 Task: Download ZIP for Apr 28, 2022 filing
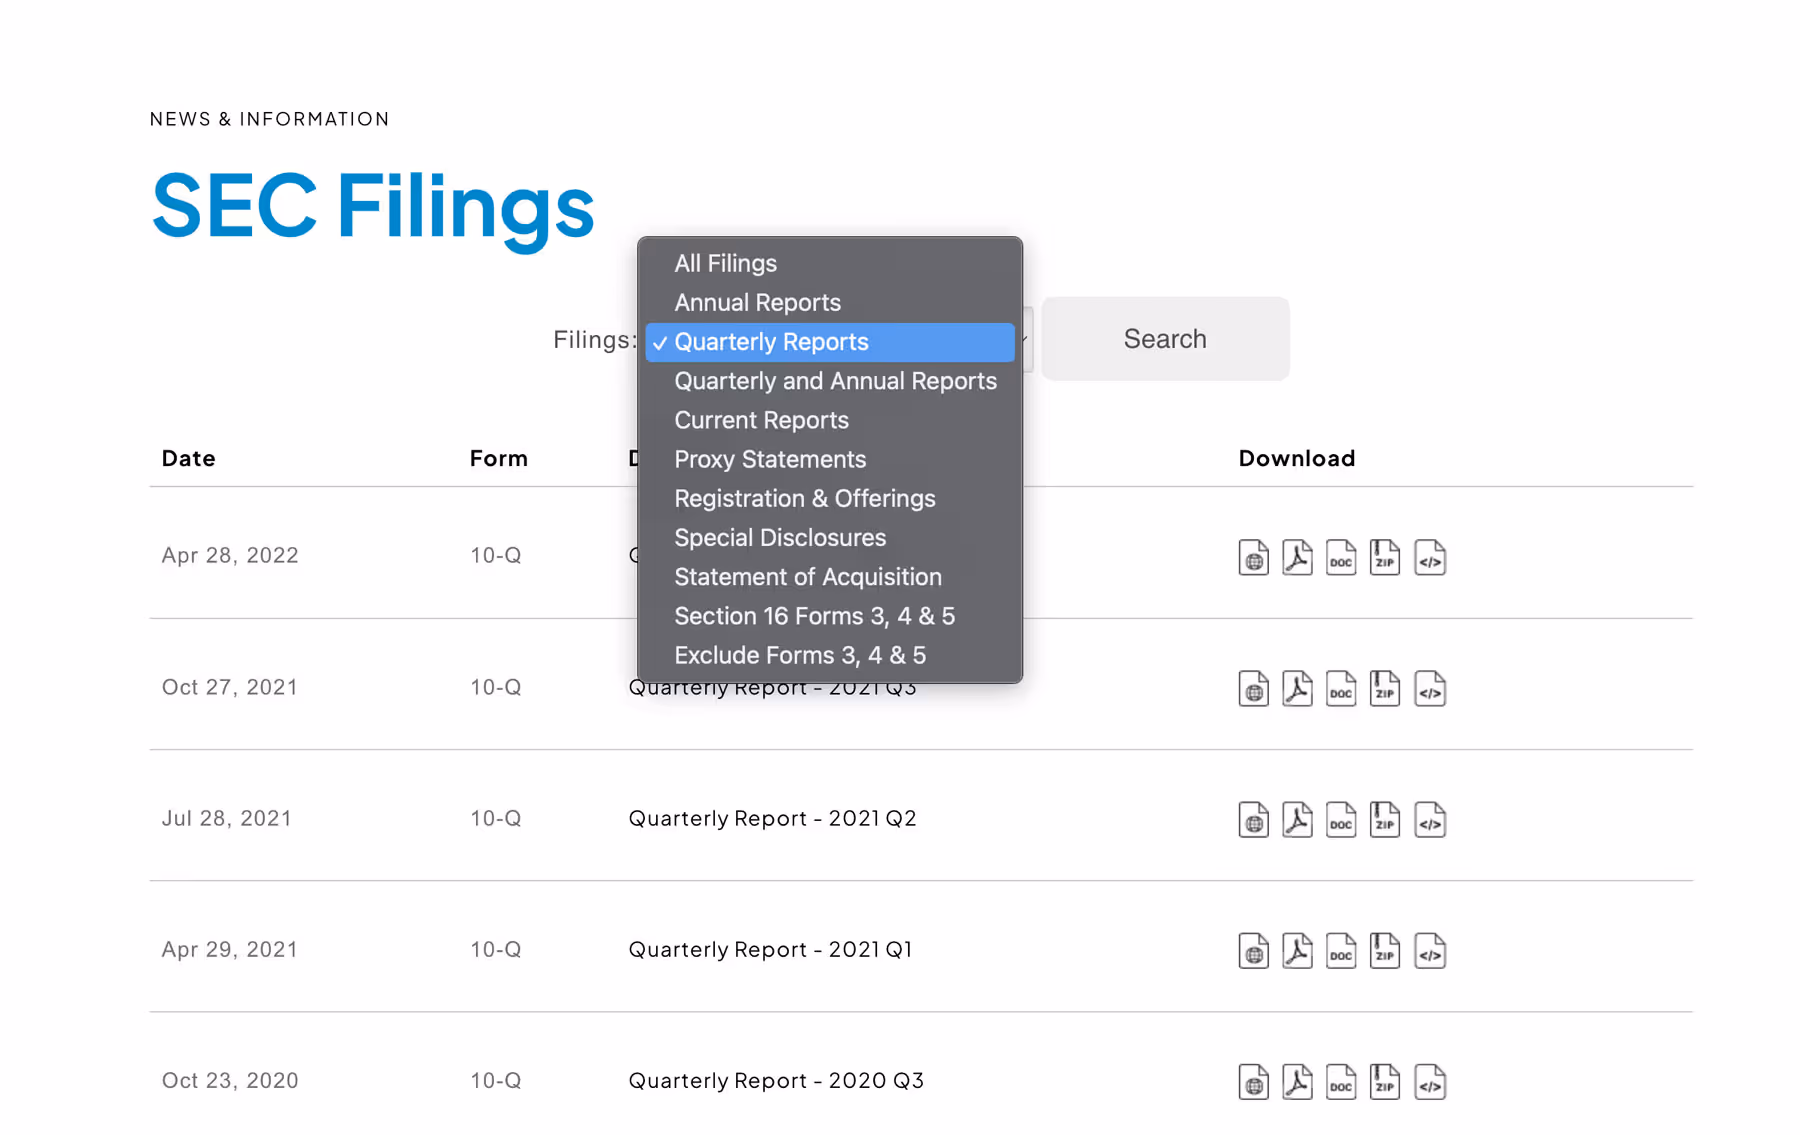(x=1385, y=557)
